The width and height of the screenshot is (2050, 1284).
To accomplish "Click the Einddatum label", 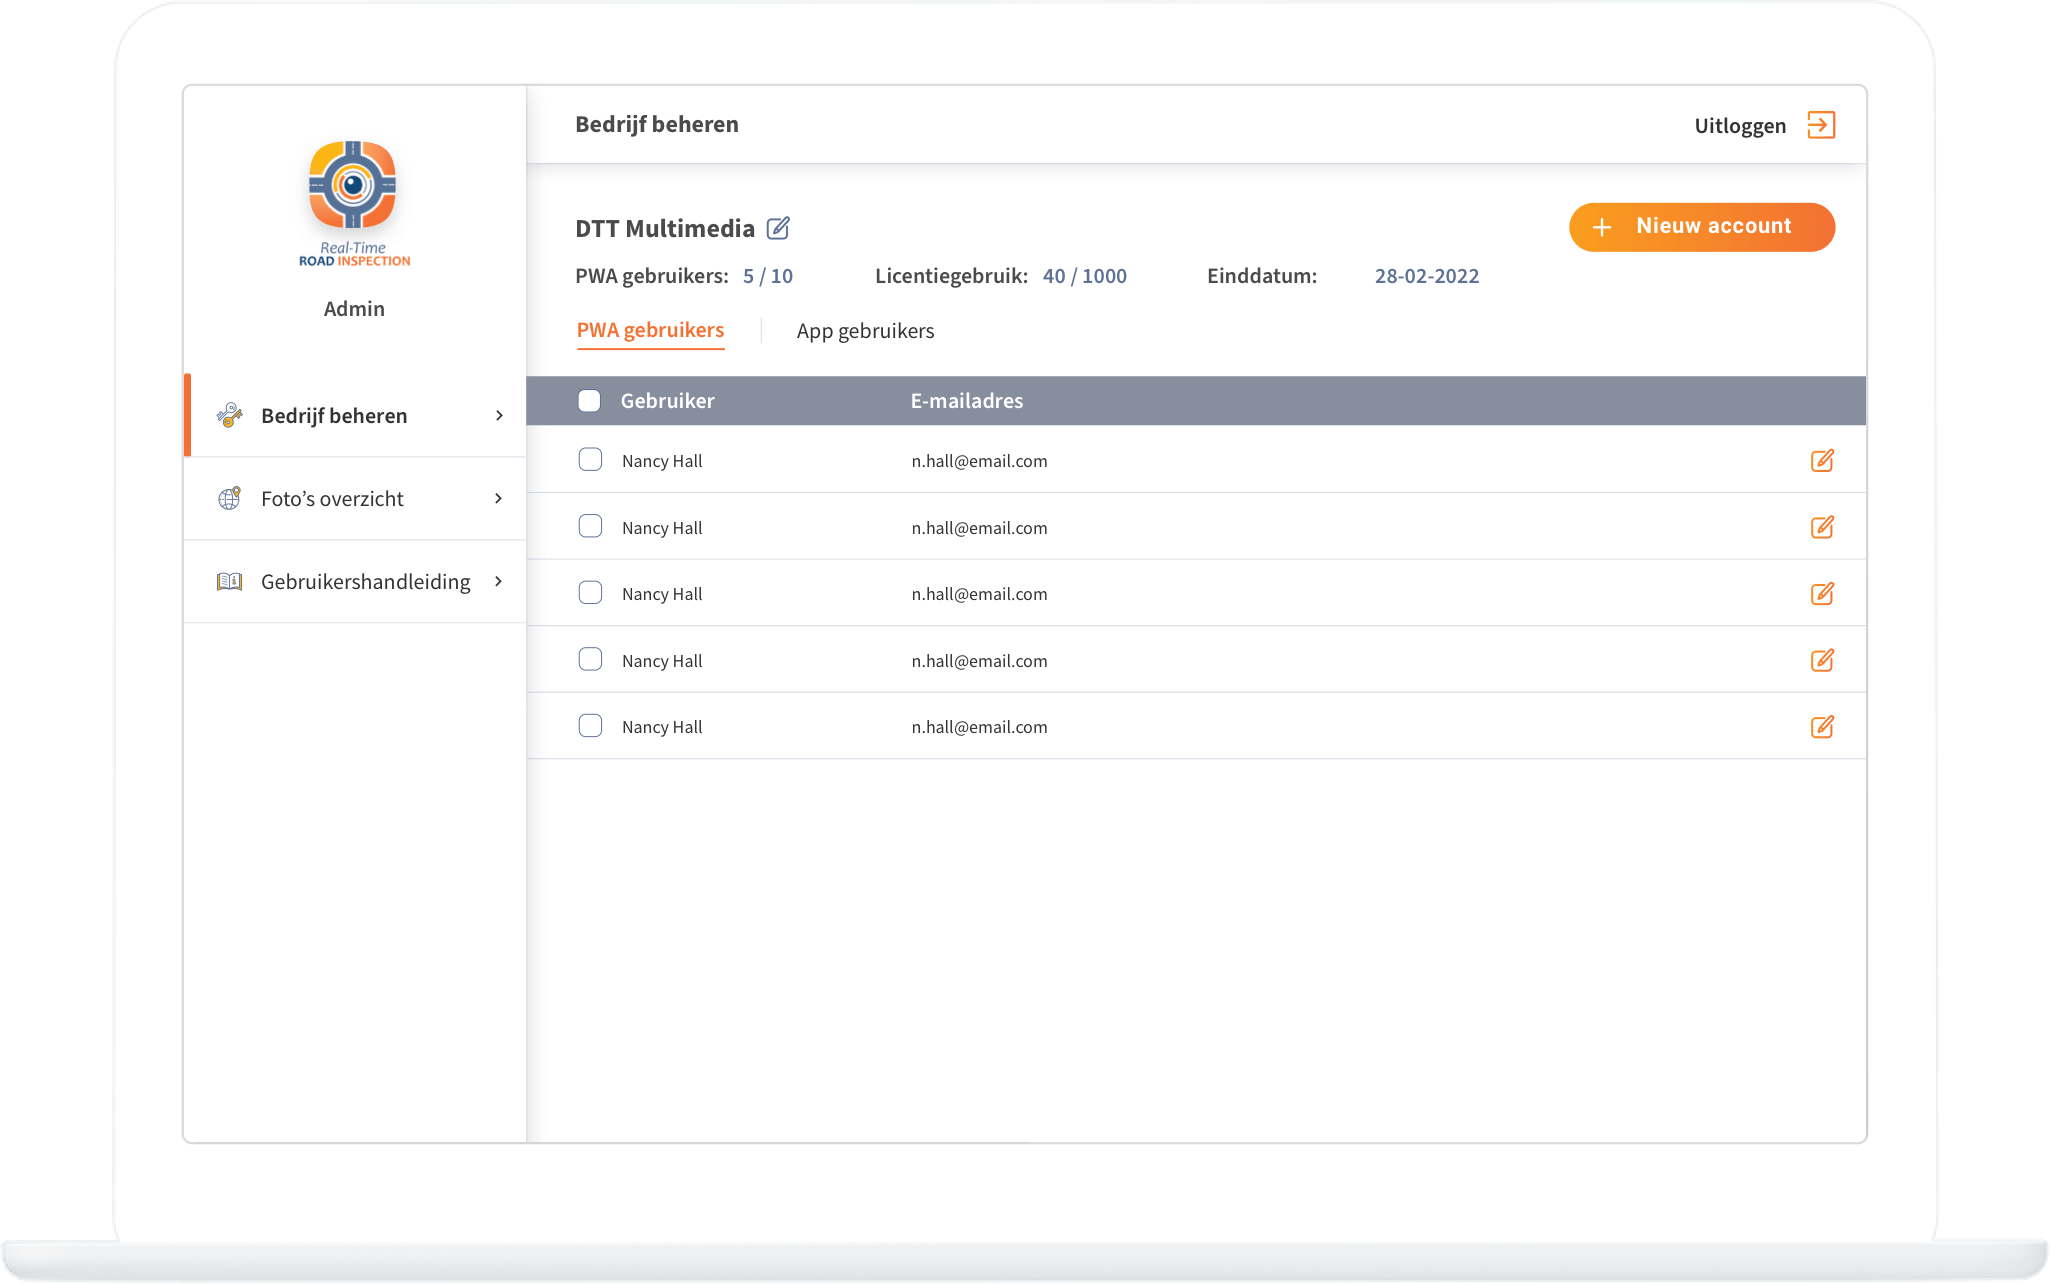I will tap(1262, 276).
